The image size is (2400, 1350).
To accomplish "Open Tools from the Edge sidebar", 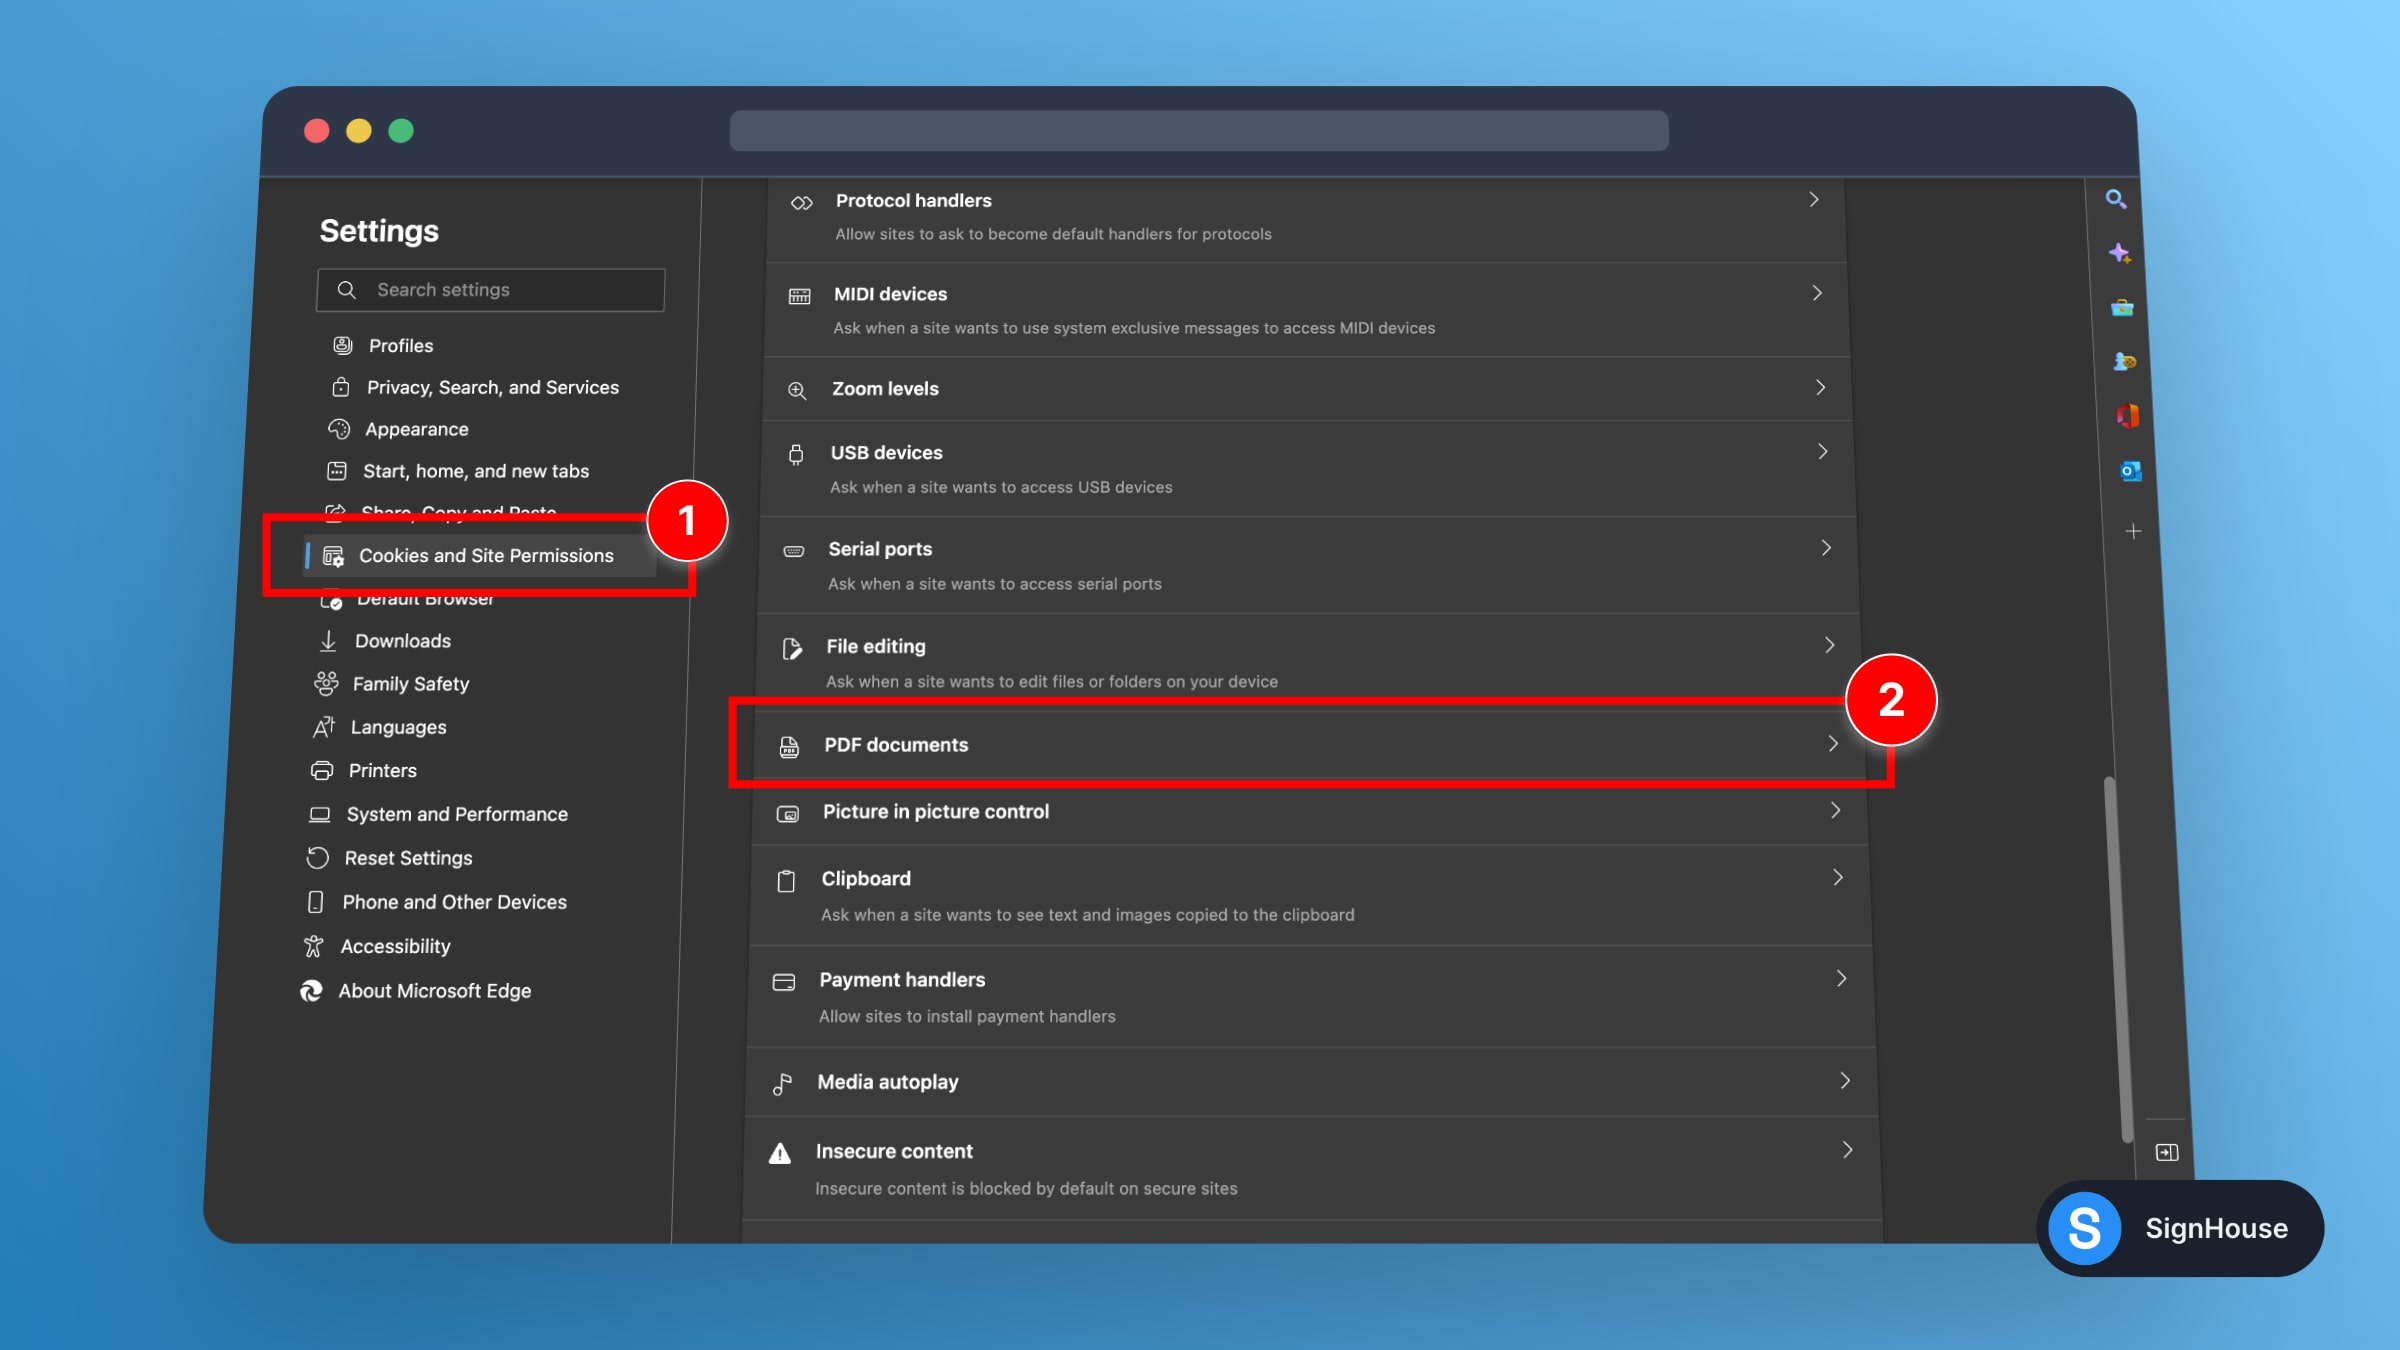I will 2122,308.
